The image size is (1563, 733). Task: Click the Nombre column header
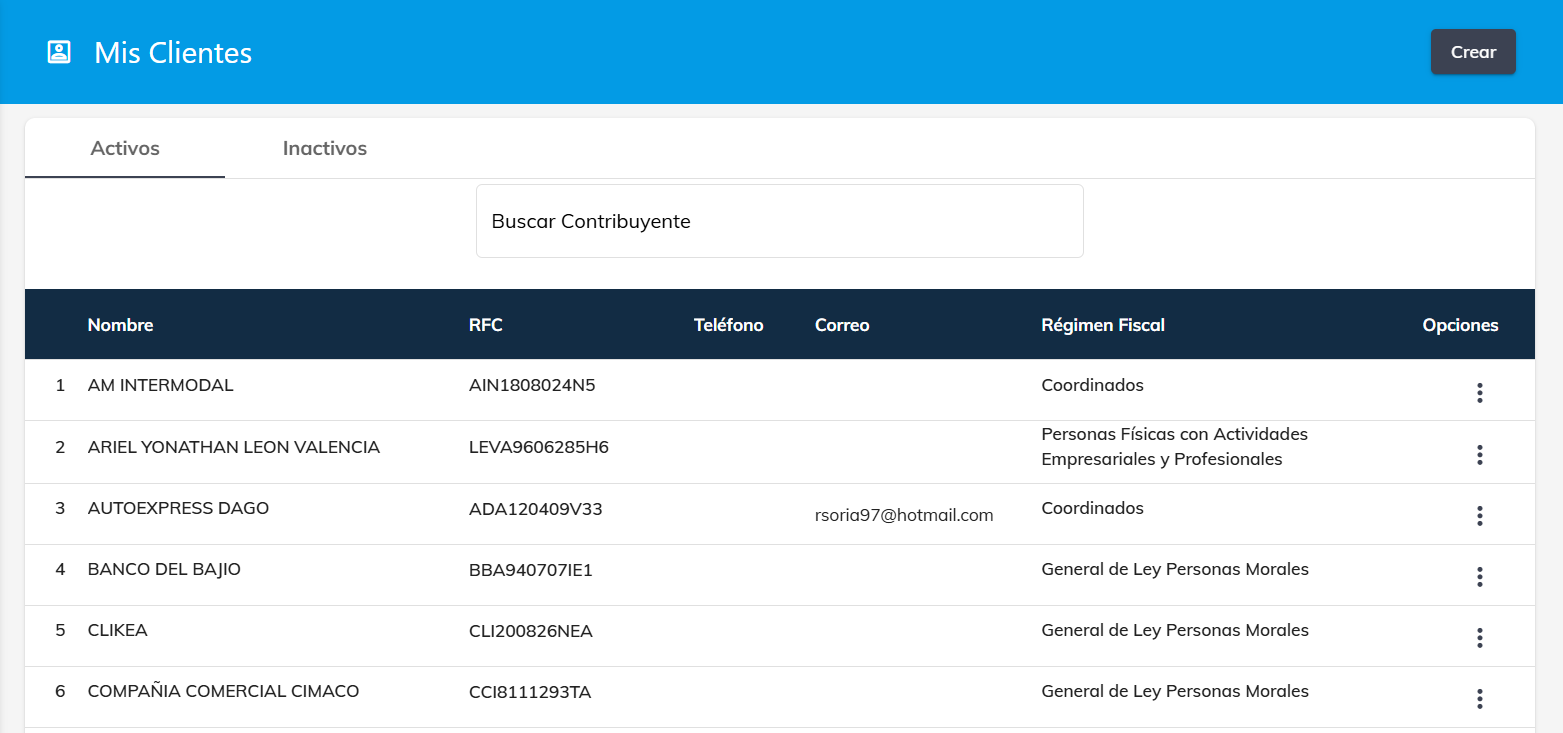[120, 325]
